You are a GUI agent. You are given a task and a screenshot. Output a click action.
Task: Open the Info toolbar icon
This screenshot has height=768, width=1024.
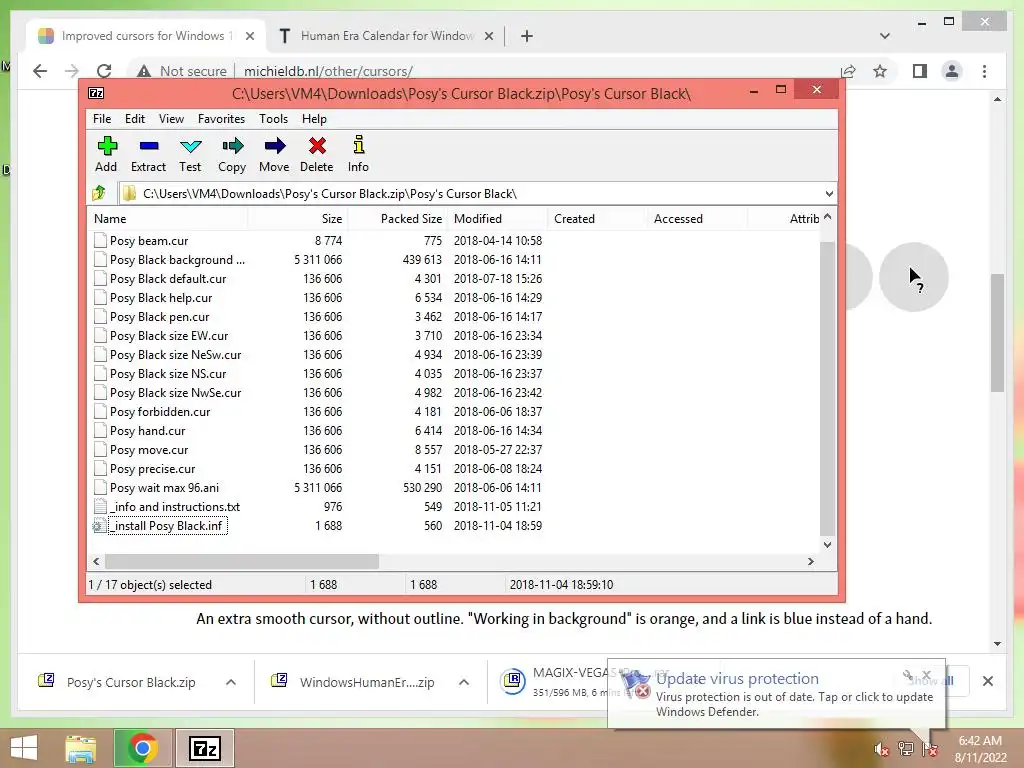358,154
